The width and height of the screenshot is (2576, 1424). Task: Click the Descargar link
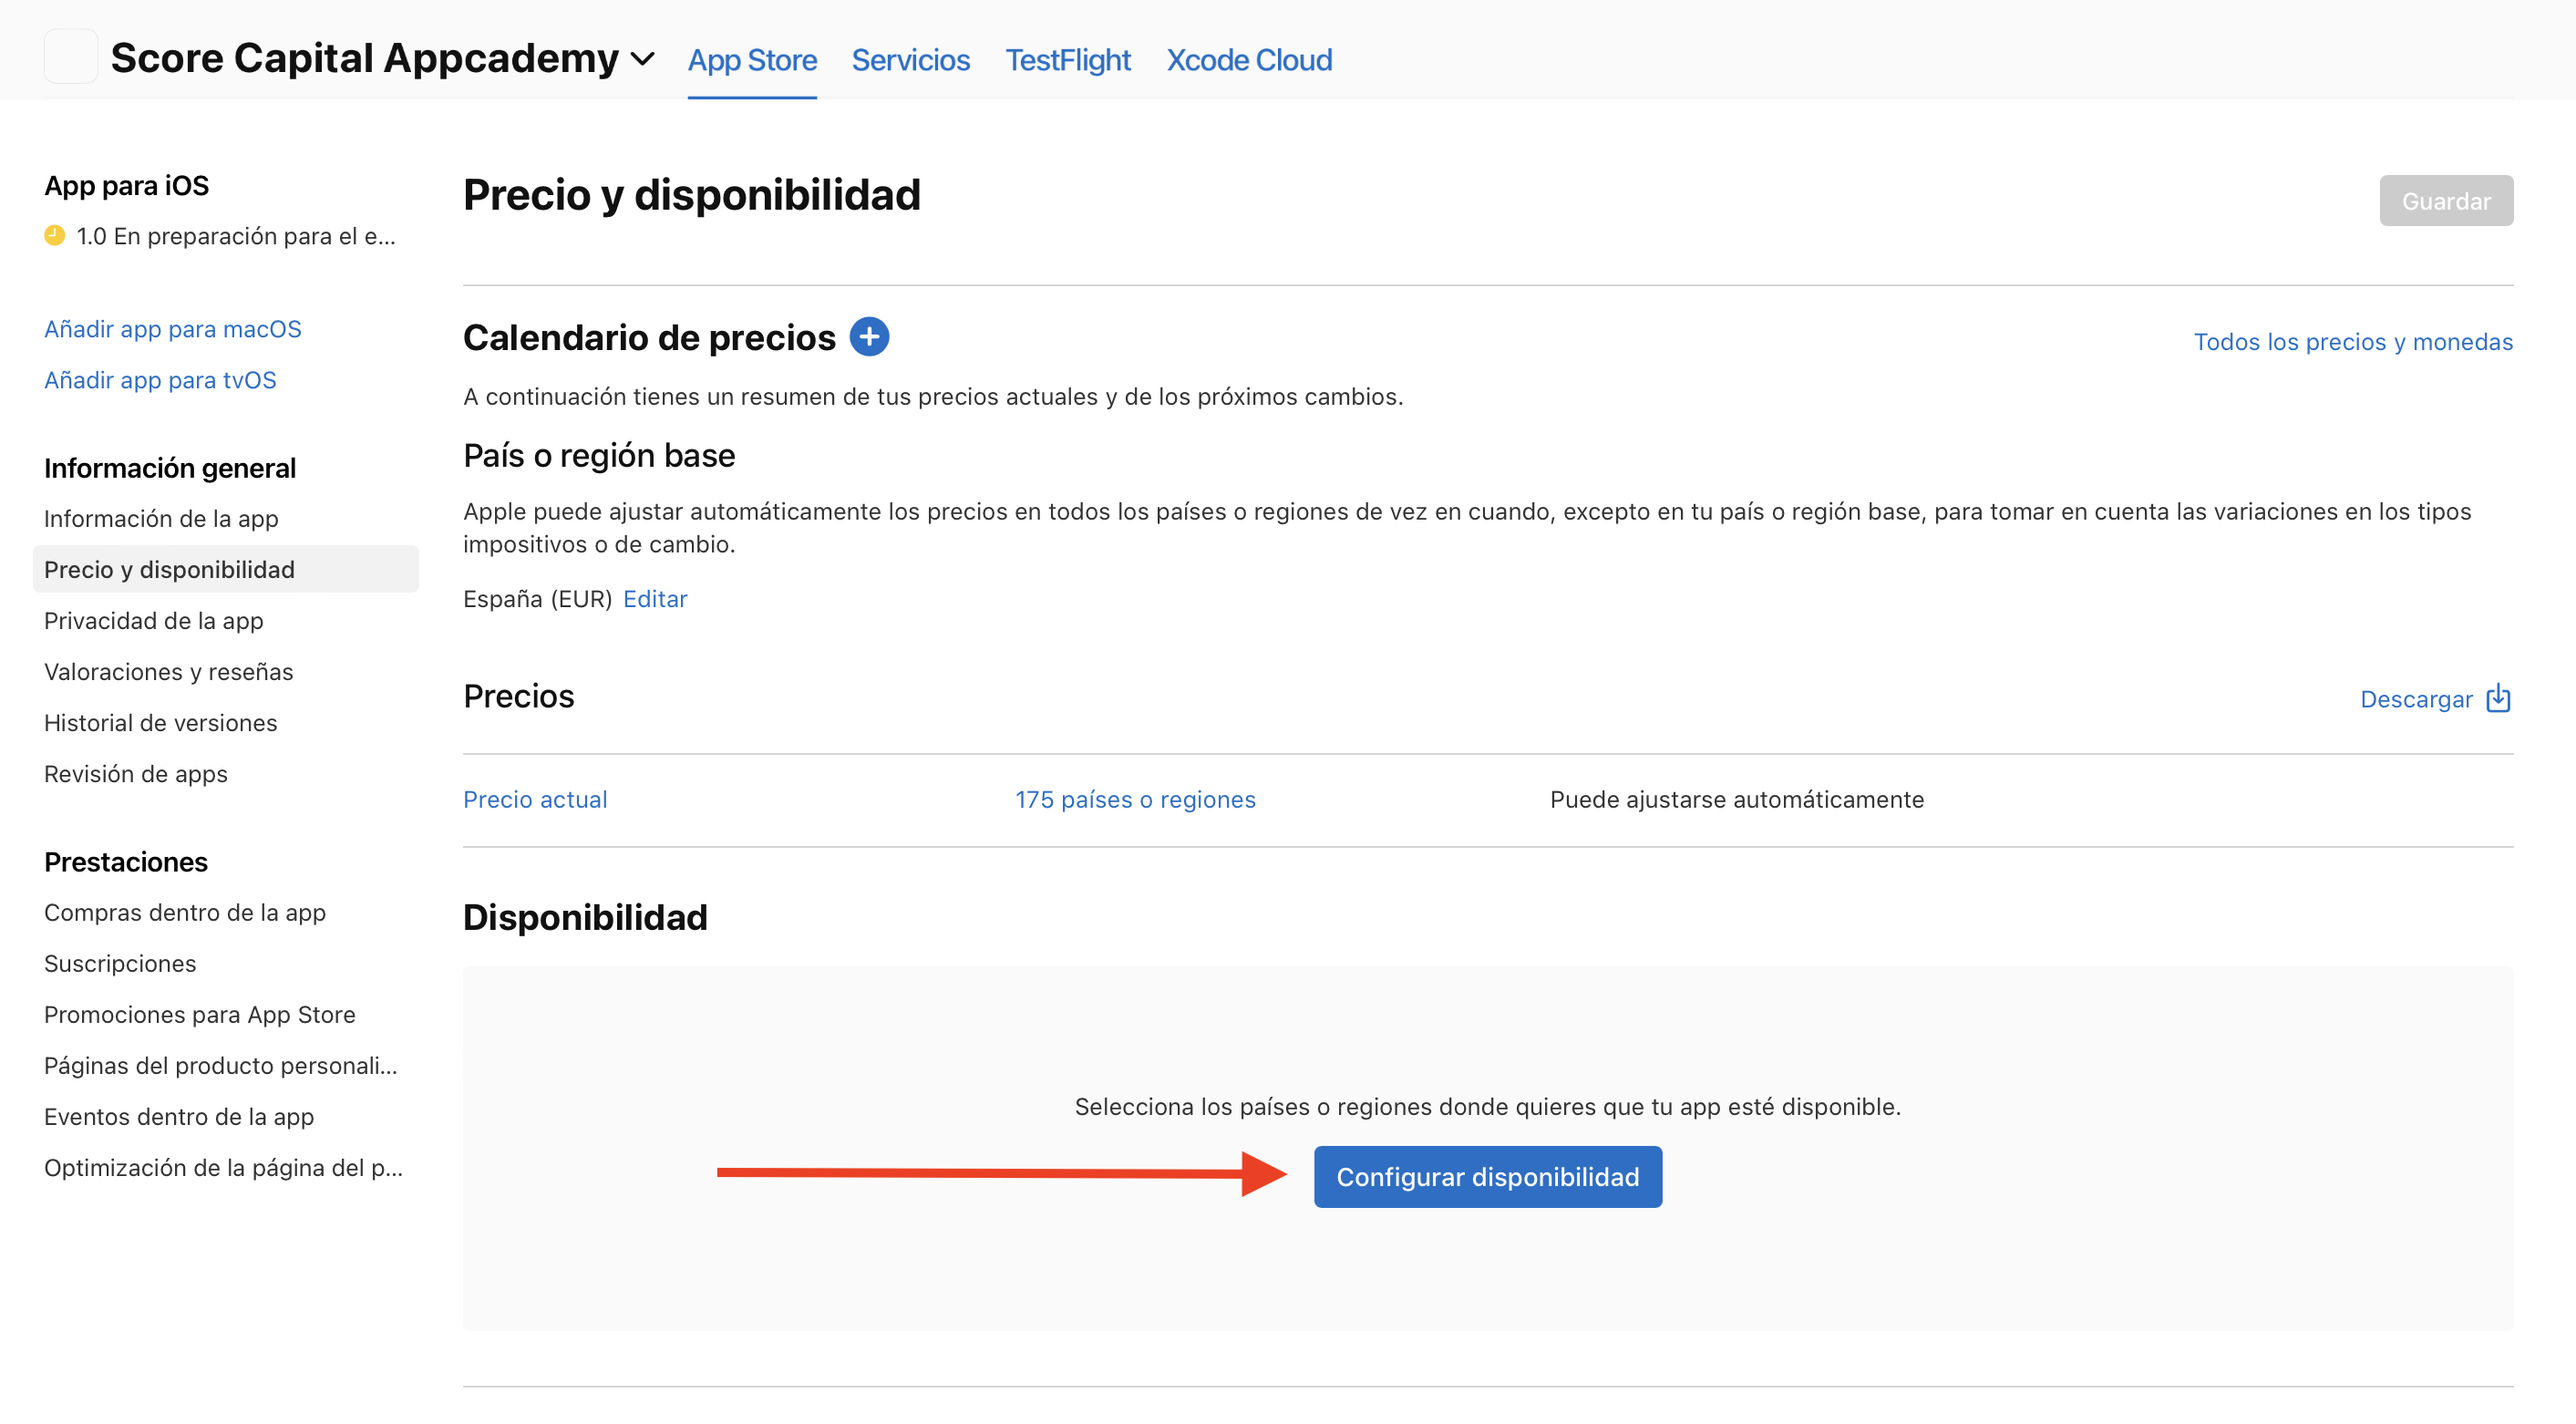2416,699
